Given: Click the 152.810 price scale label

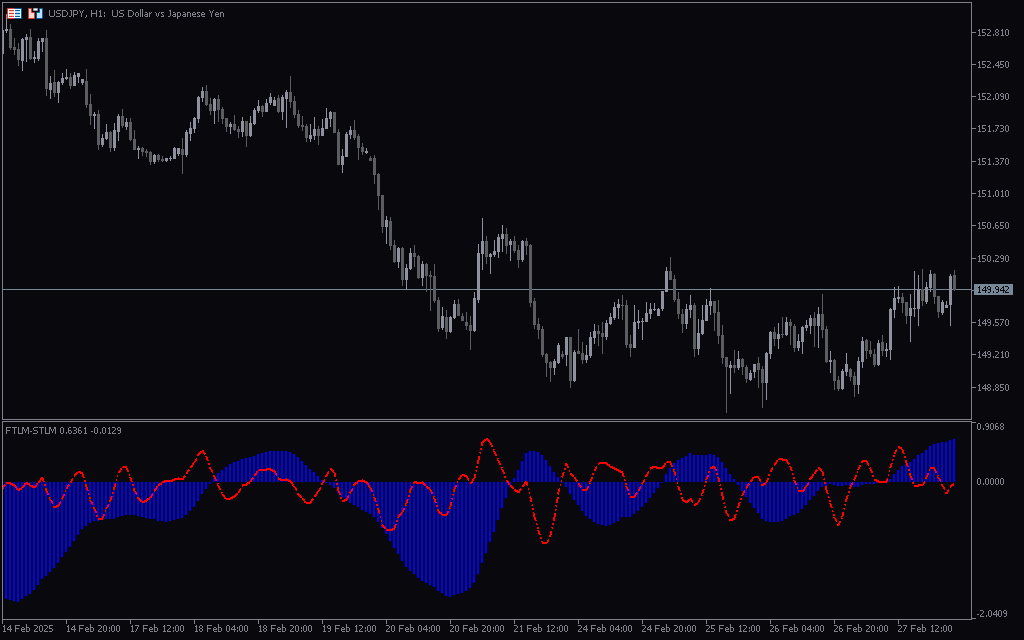Looking at the screenshot, I should [x=992, y=32].
